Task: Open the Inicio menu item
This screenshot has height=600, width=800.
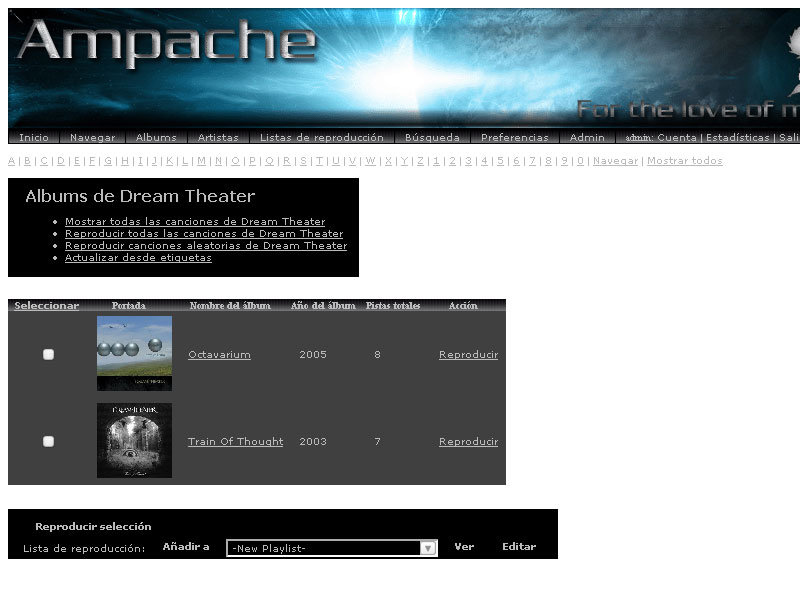Action: click(34, 137)
